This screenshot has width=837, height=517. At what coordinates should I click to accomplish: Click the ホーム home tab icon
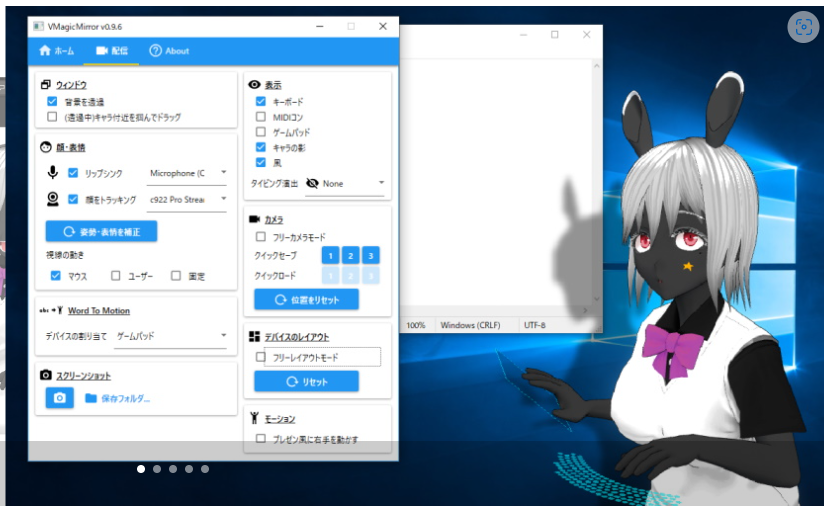coord(44,50)
